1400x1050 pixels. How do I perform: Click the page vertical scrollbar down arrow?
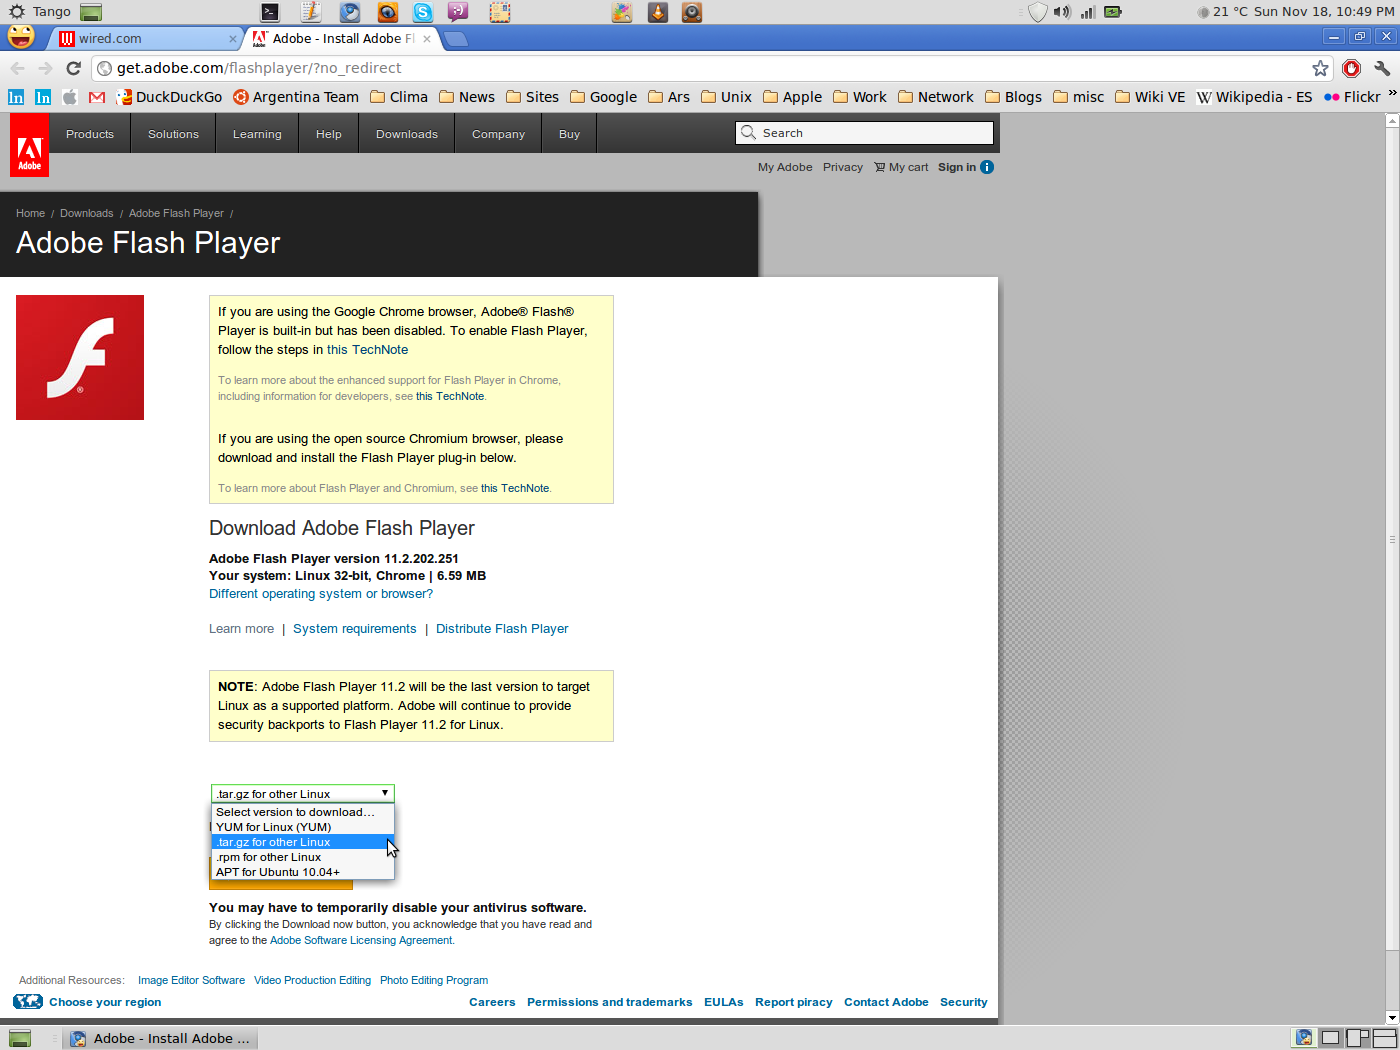click(x=1392, y=1017)
